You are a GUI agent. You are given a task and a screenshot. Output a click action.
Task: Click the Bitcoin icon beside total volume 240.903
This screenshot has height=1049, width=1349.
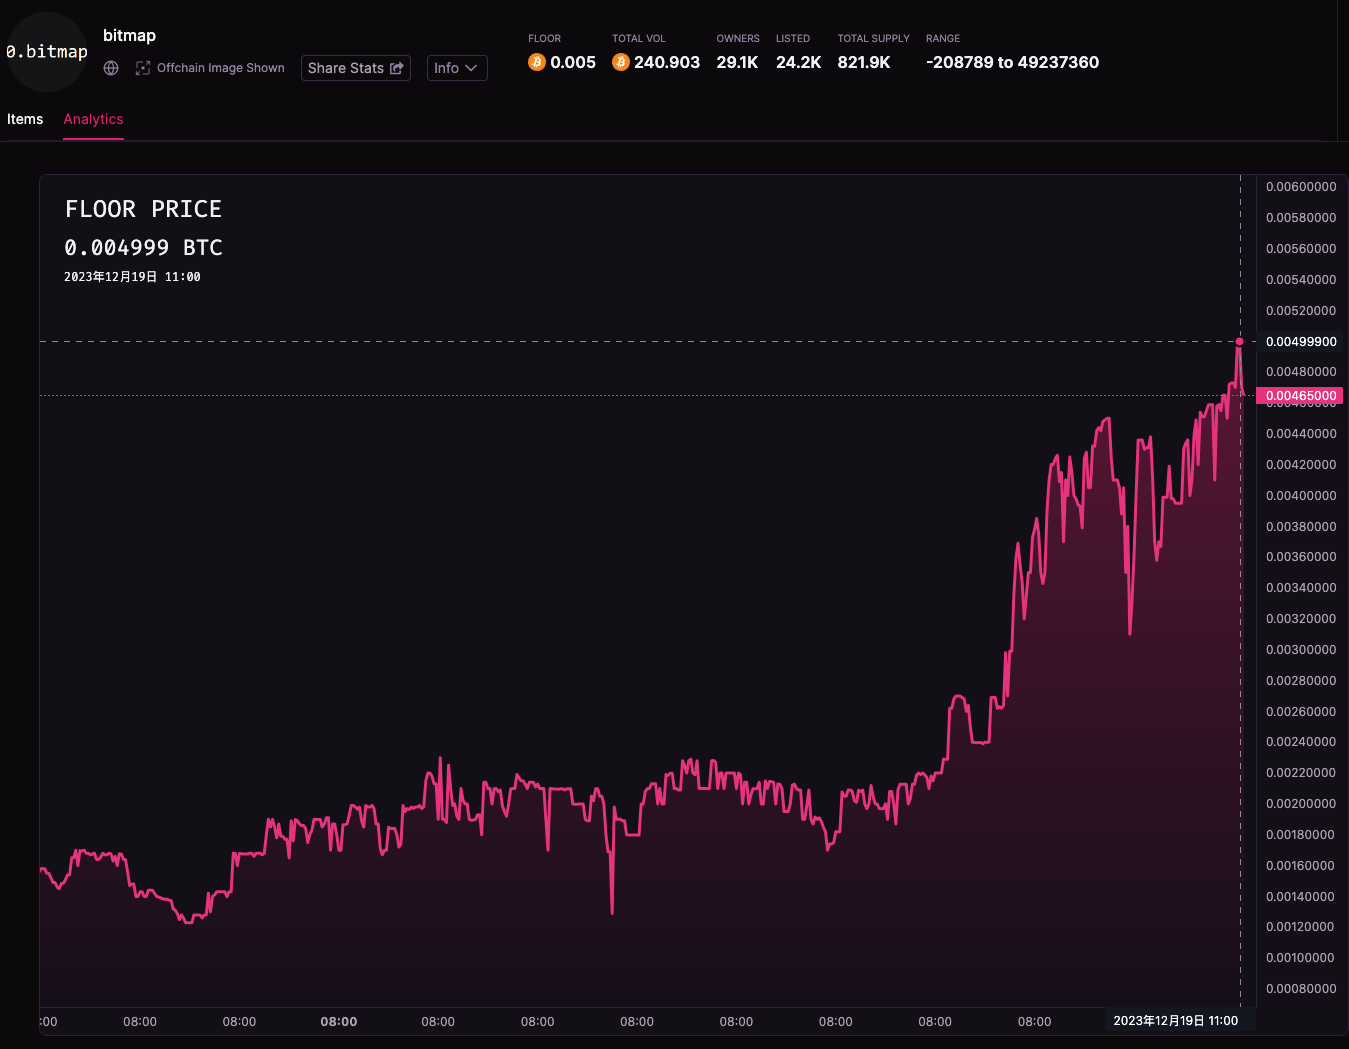(x=621, y=62)
